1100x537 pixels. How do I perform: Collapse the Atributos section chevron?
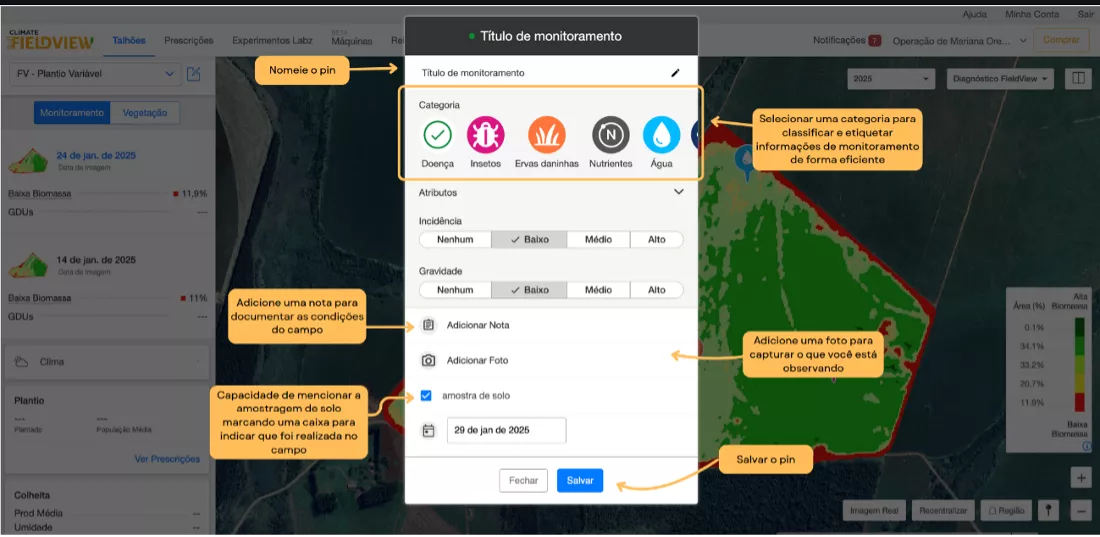coord(678,191)
